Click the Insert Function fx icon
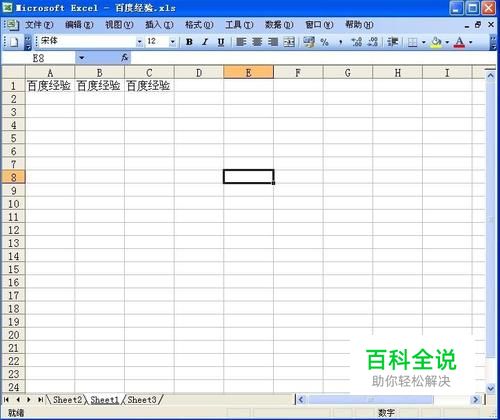 click(x=125, y=58)
